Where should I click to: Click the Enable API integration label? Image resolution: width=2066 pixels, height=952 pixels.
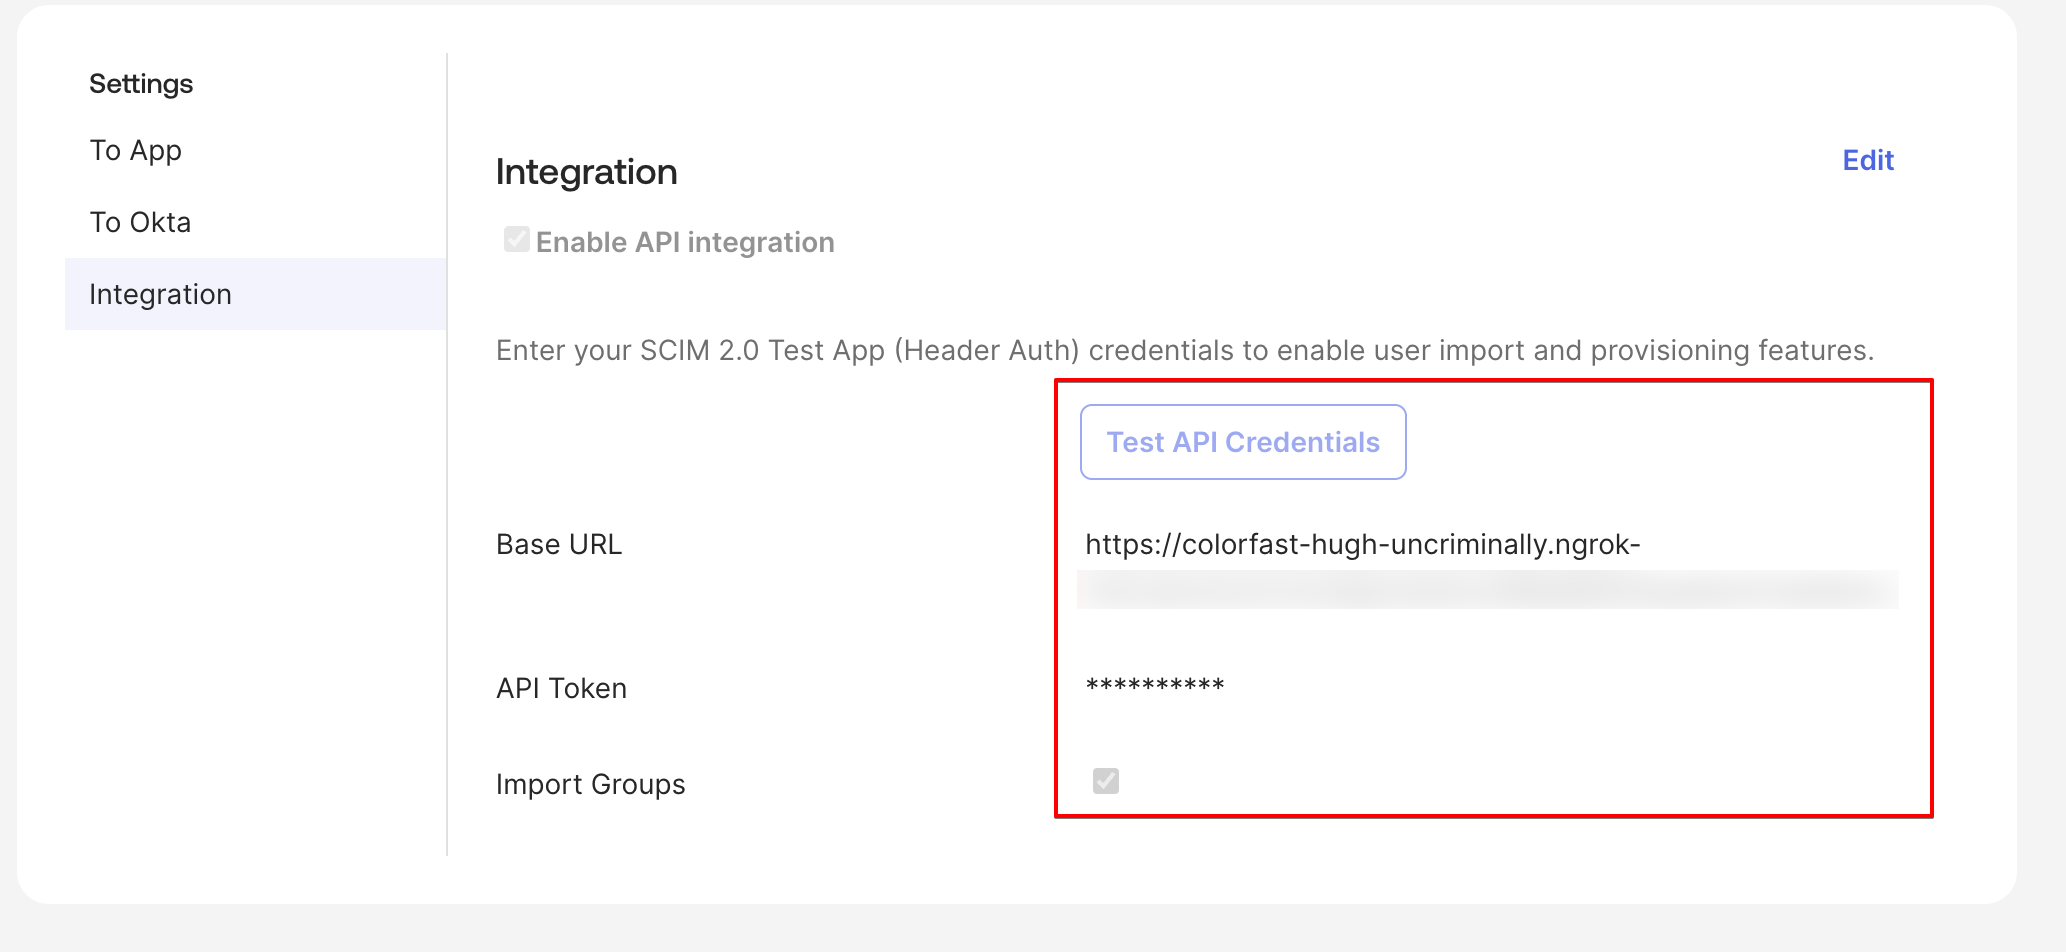coord(685,242)
